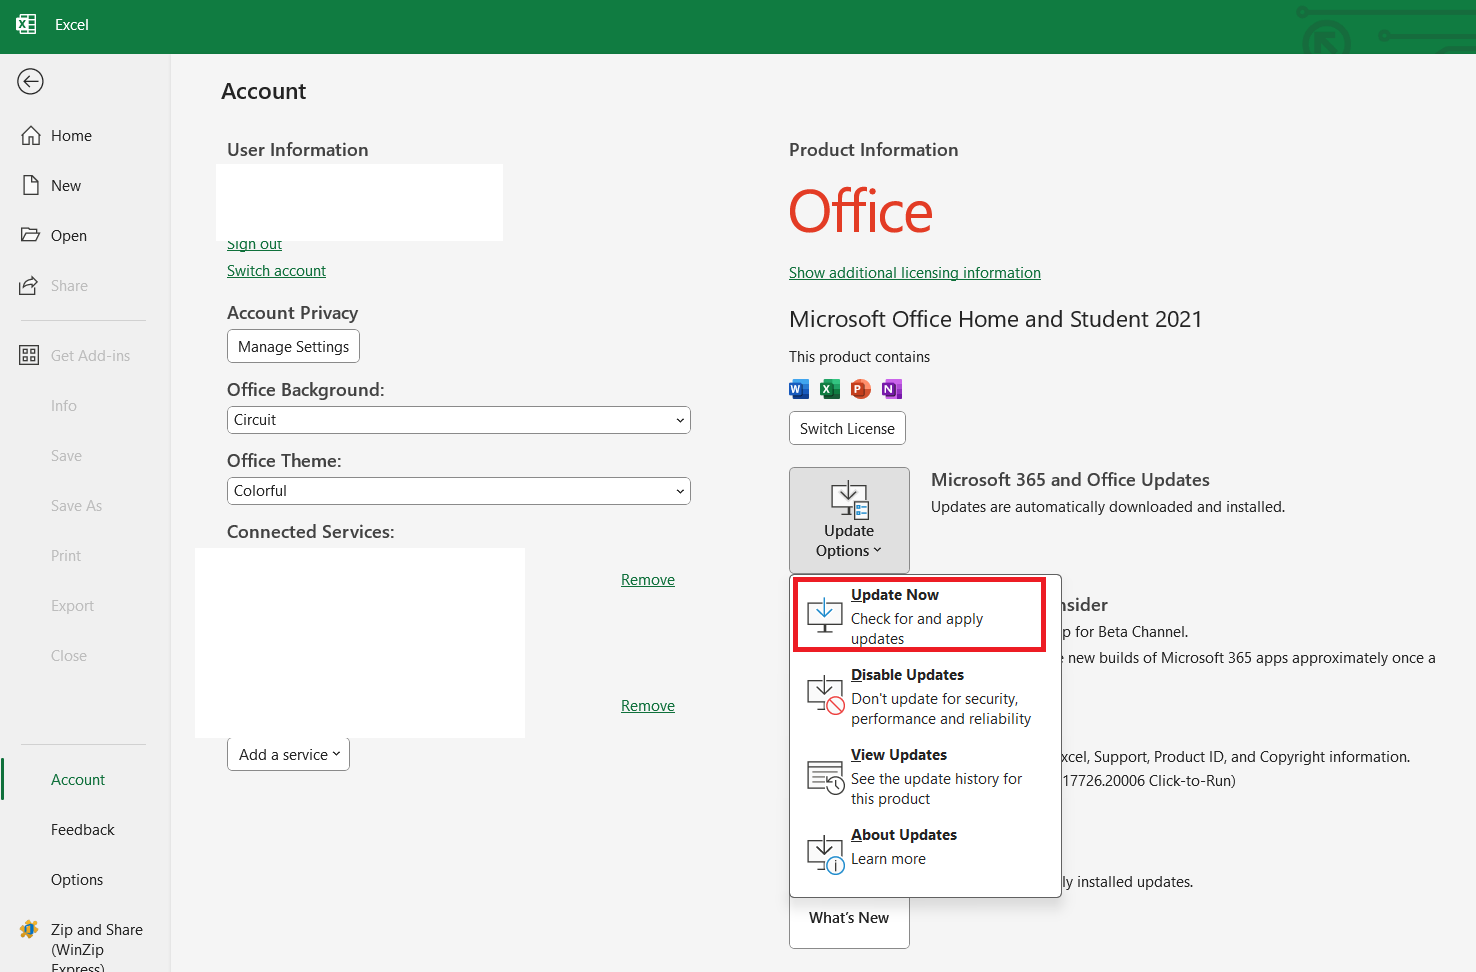Click the Get Add-ins grid icon
The width and height of the screenshot is (1476, 972).
coord(29,355)
